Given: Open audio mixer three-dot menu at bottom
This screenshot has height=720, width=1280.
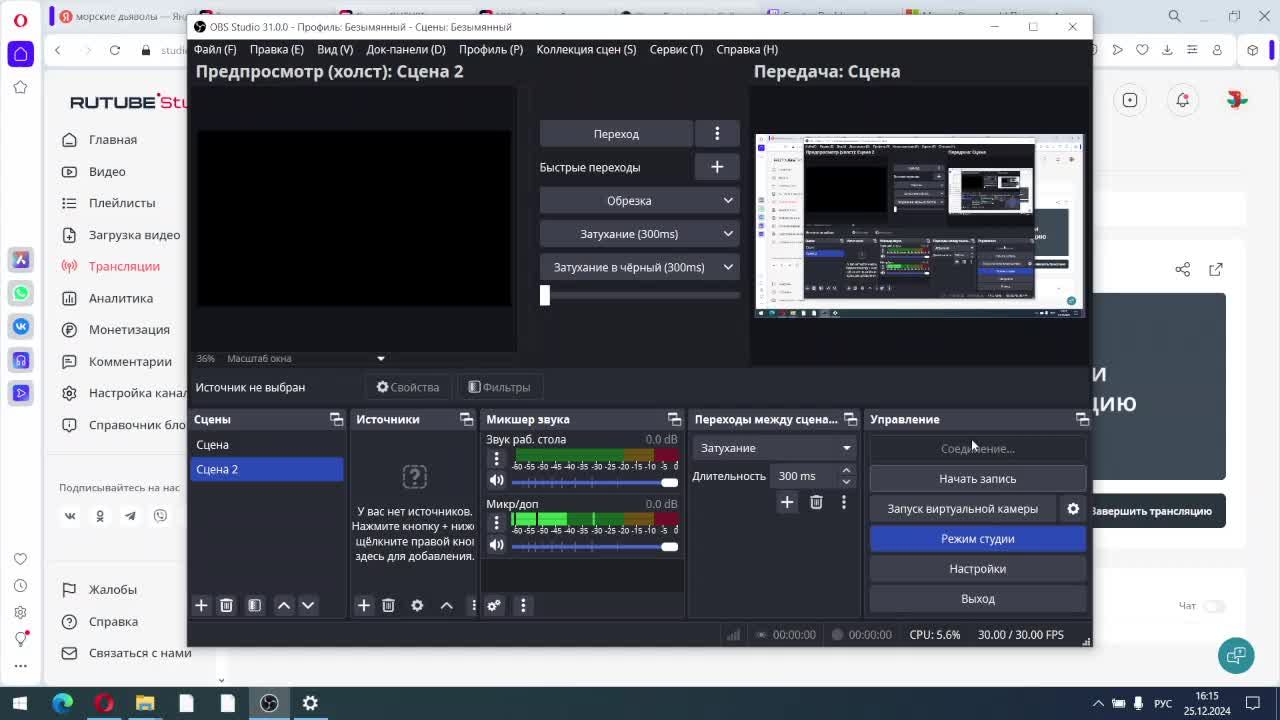Looking at the screenshot, I should pos(522,605).
